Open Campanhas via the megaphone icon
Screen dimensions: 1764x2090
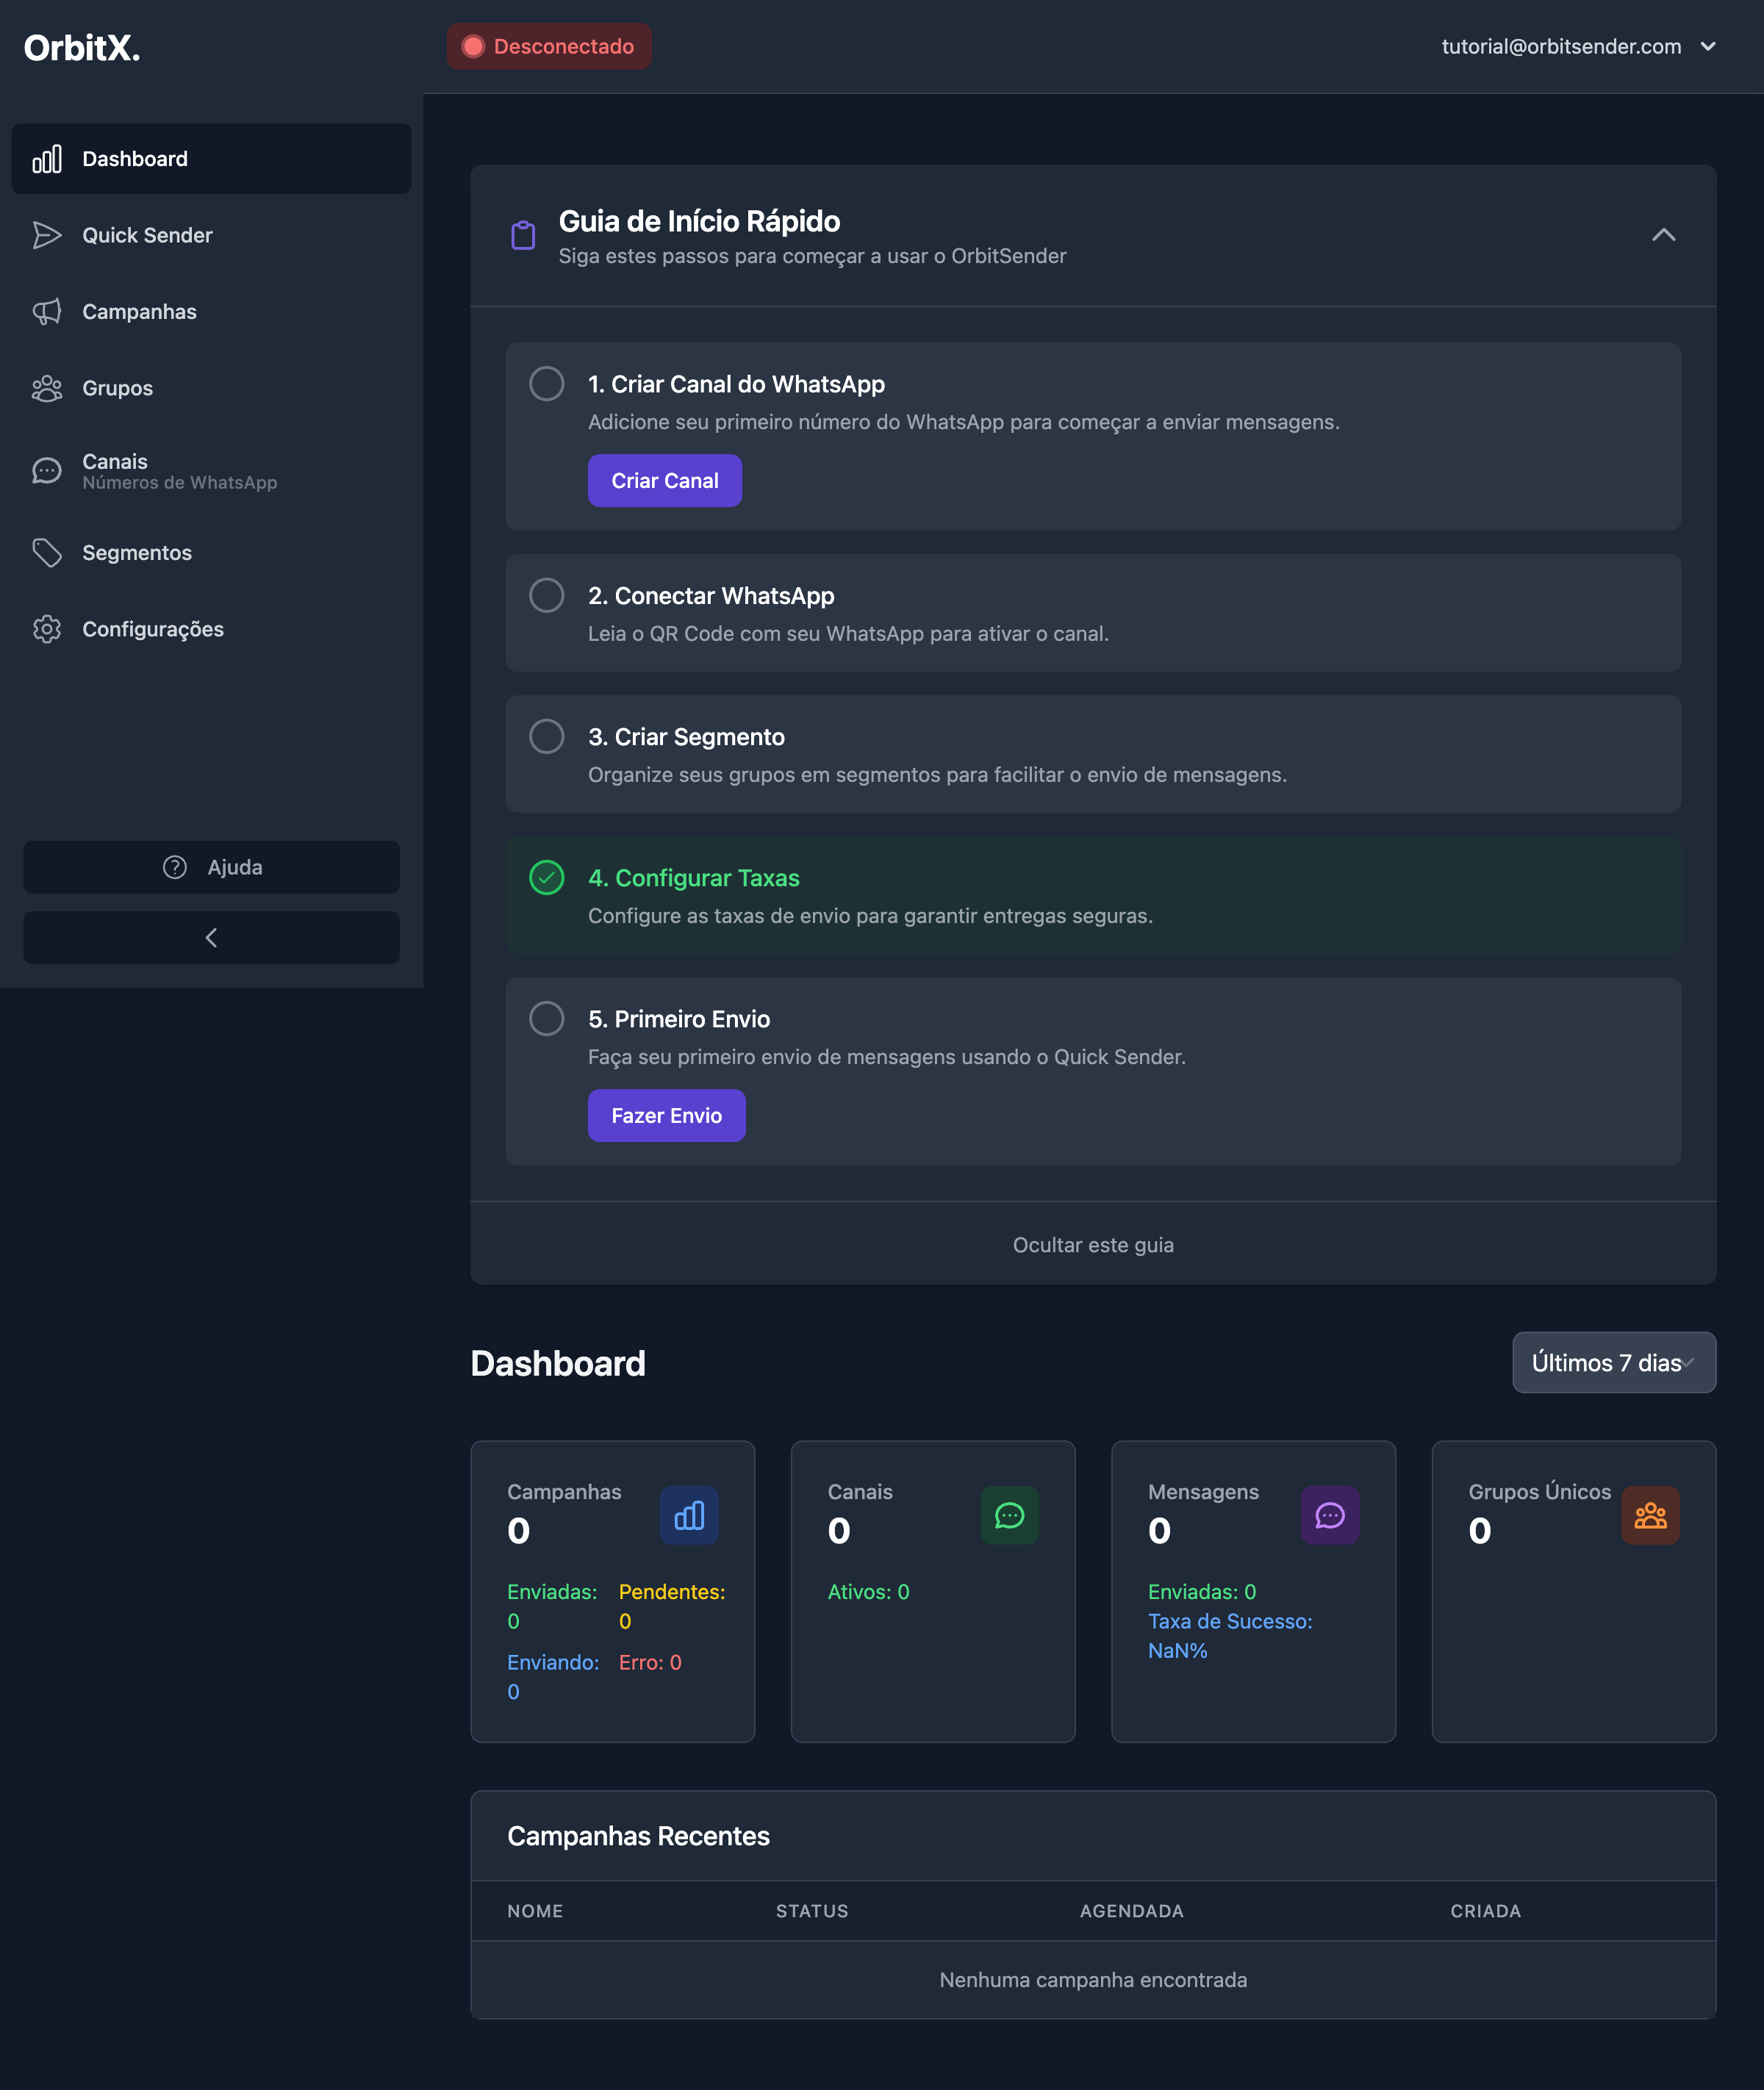coord(47,311)
